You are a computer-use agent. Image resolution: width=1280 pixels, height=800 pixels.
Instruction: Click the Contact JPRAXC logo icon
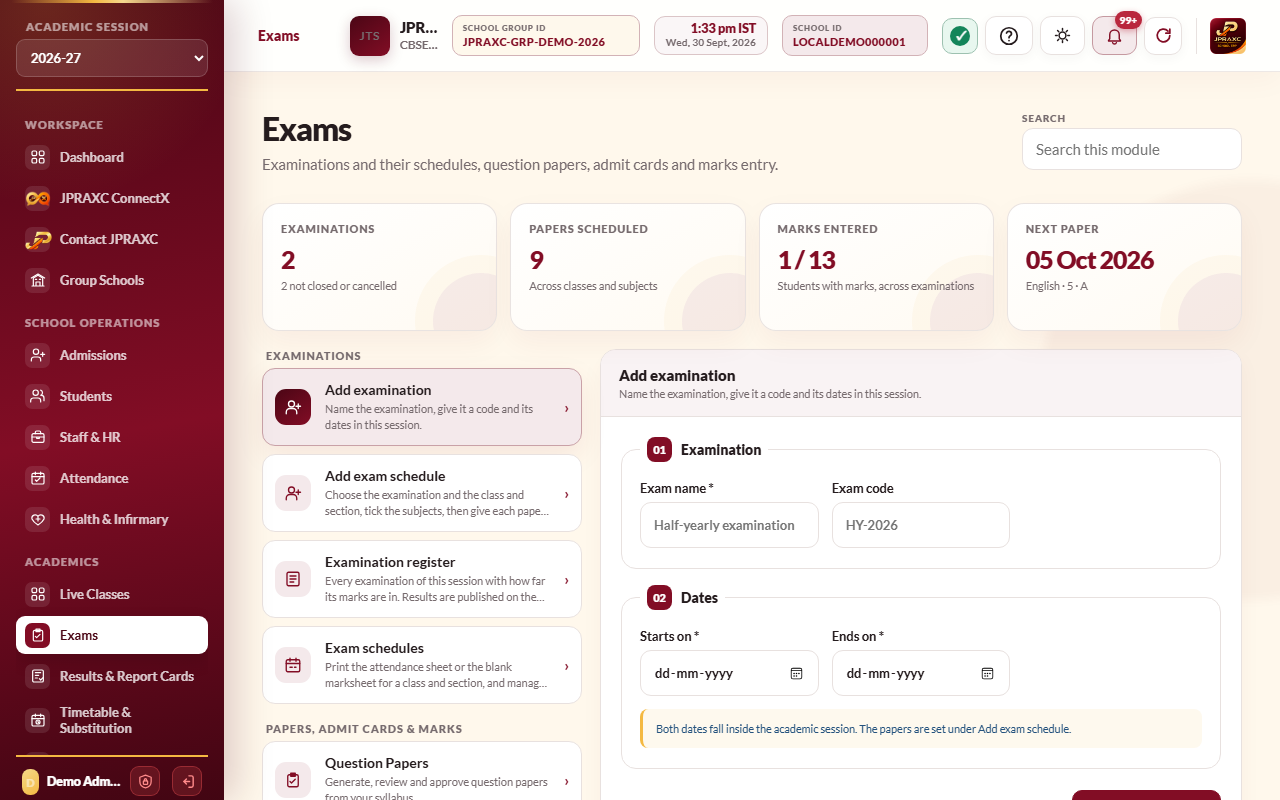pos(38,239)
